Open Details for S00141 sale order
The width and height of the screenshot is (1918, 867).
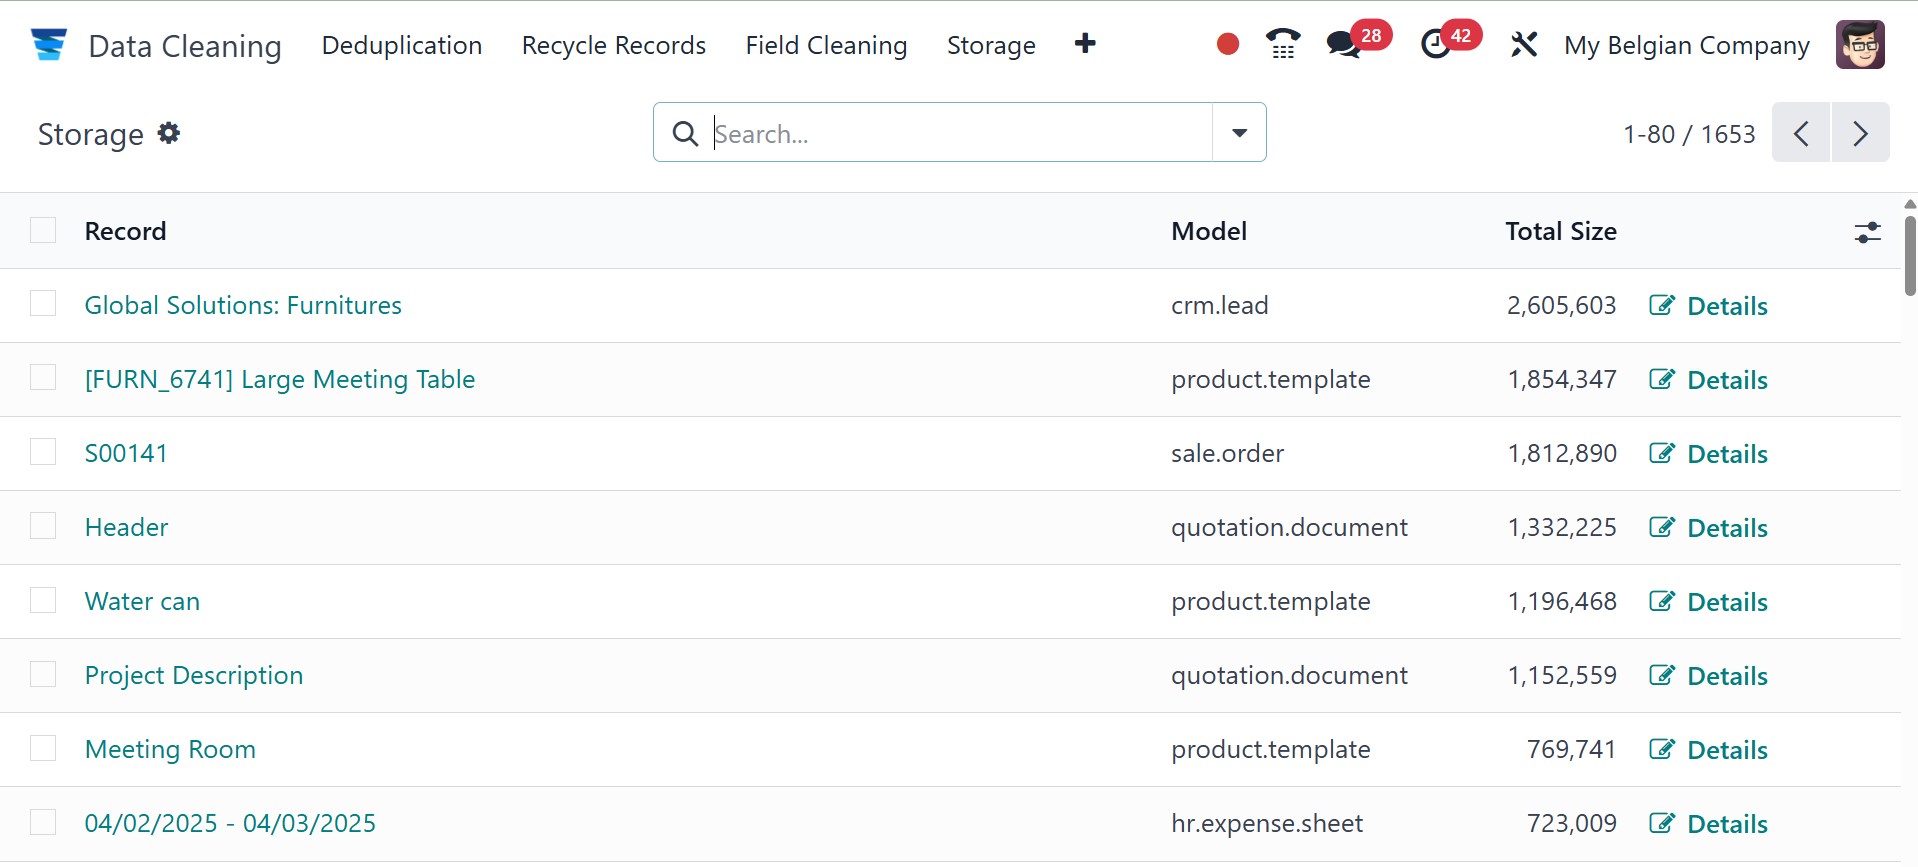1709,454
